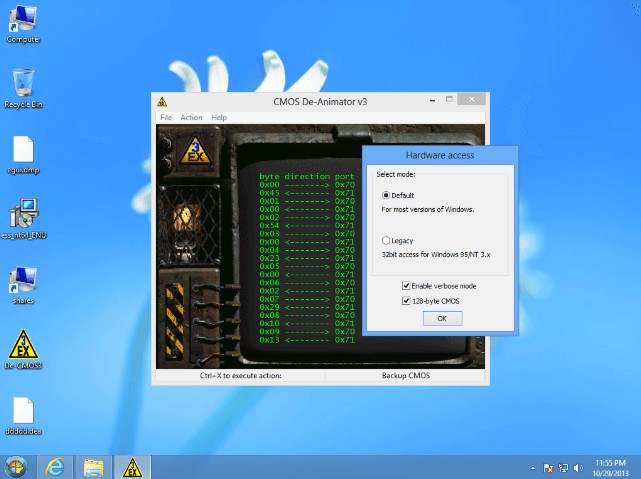Image resolution: width=641 pixels, height=479 pixels.
Task: Uncheck the 128-byte CMOS checkbox
Action: [x=406, y=300]
